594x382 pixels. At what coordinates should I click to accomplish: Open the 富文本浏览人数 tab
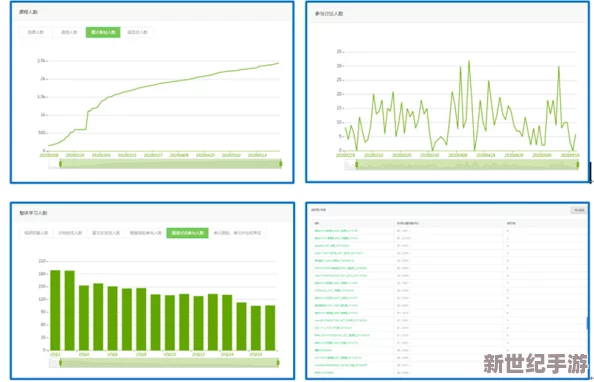[x=106, y=233]
